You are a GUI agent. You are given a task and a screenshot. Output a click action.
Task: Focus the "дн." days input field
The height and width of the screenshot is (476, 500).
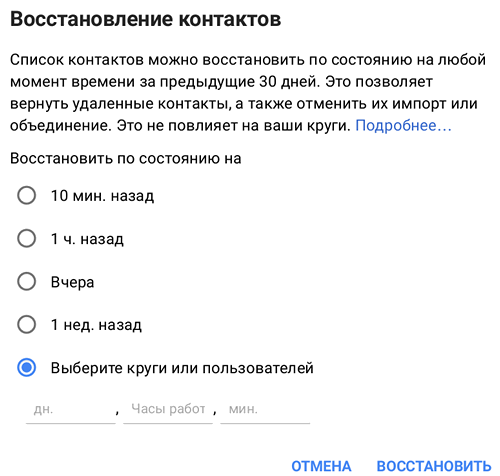coord(71,411)
